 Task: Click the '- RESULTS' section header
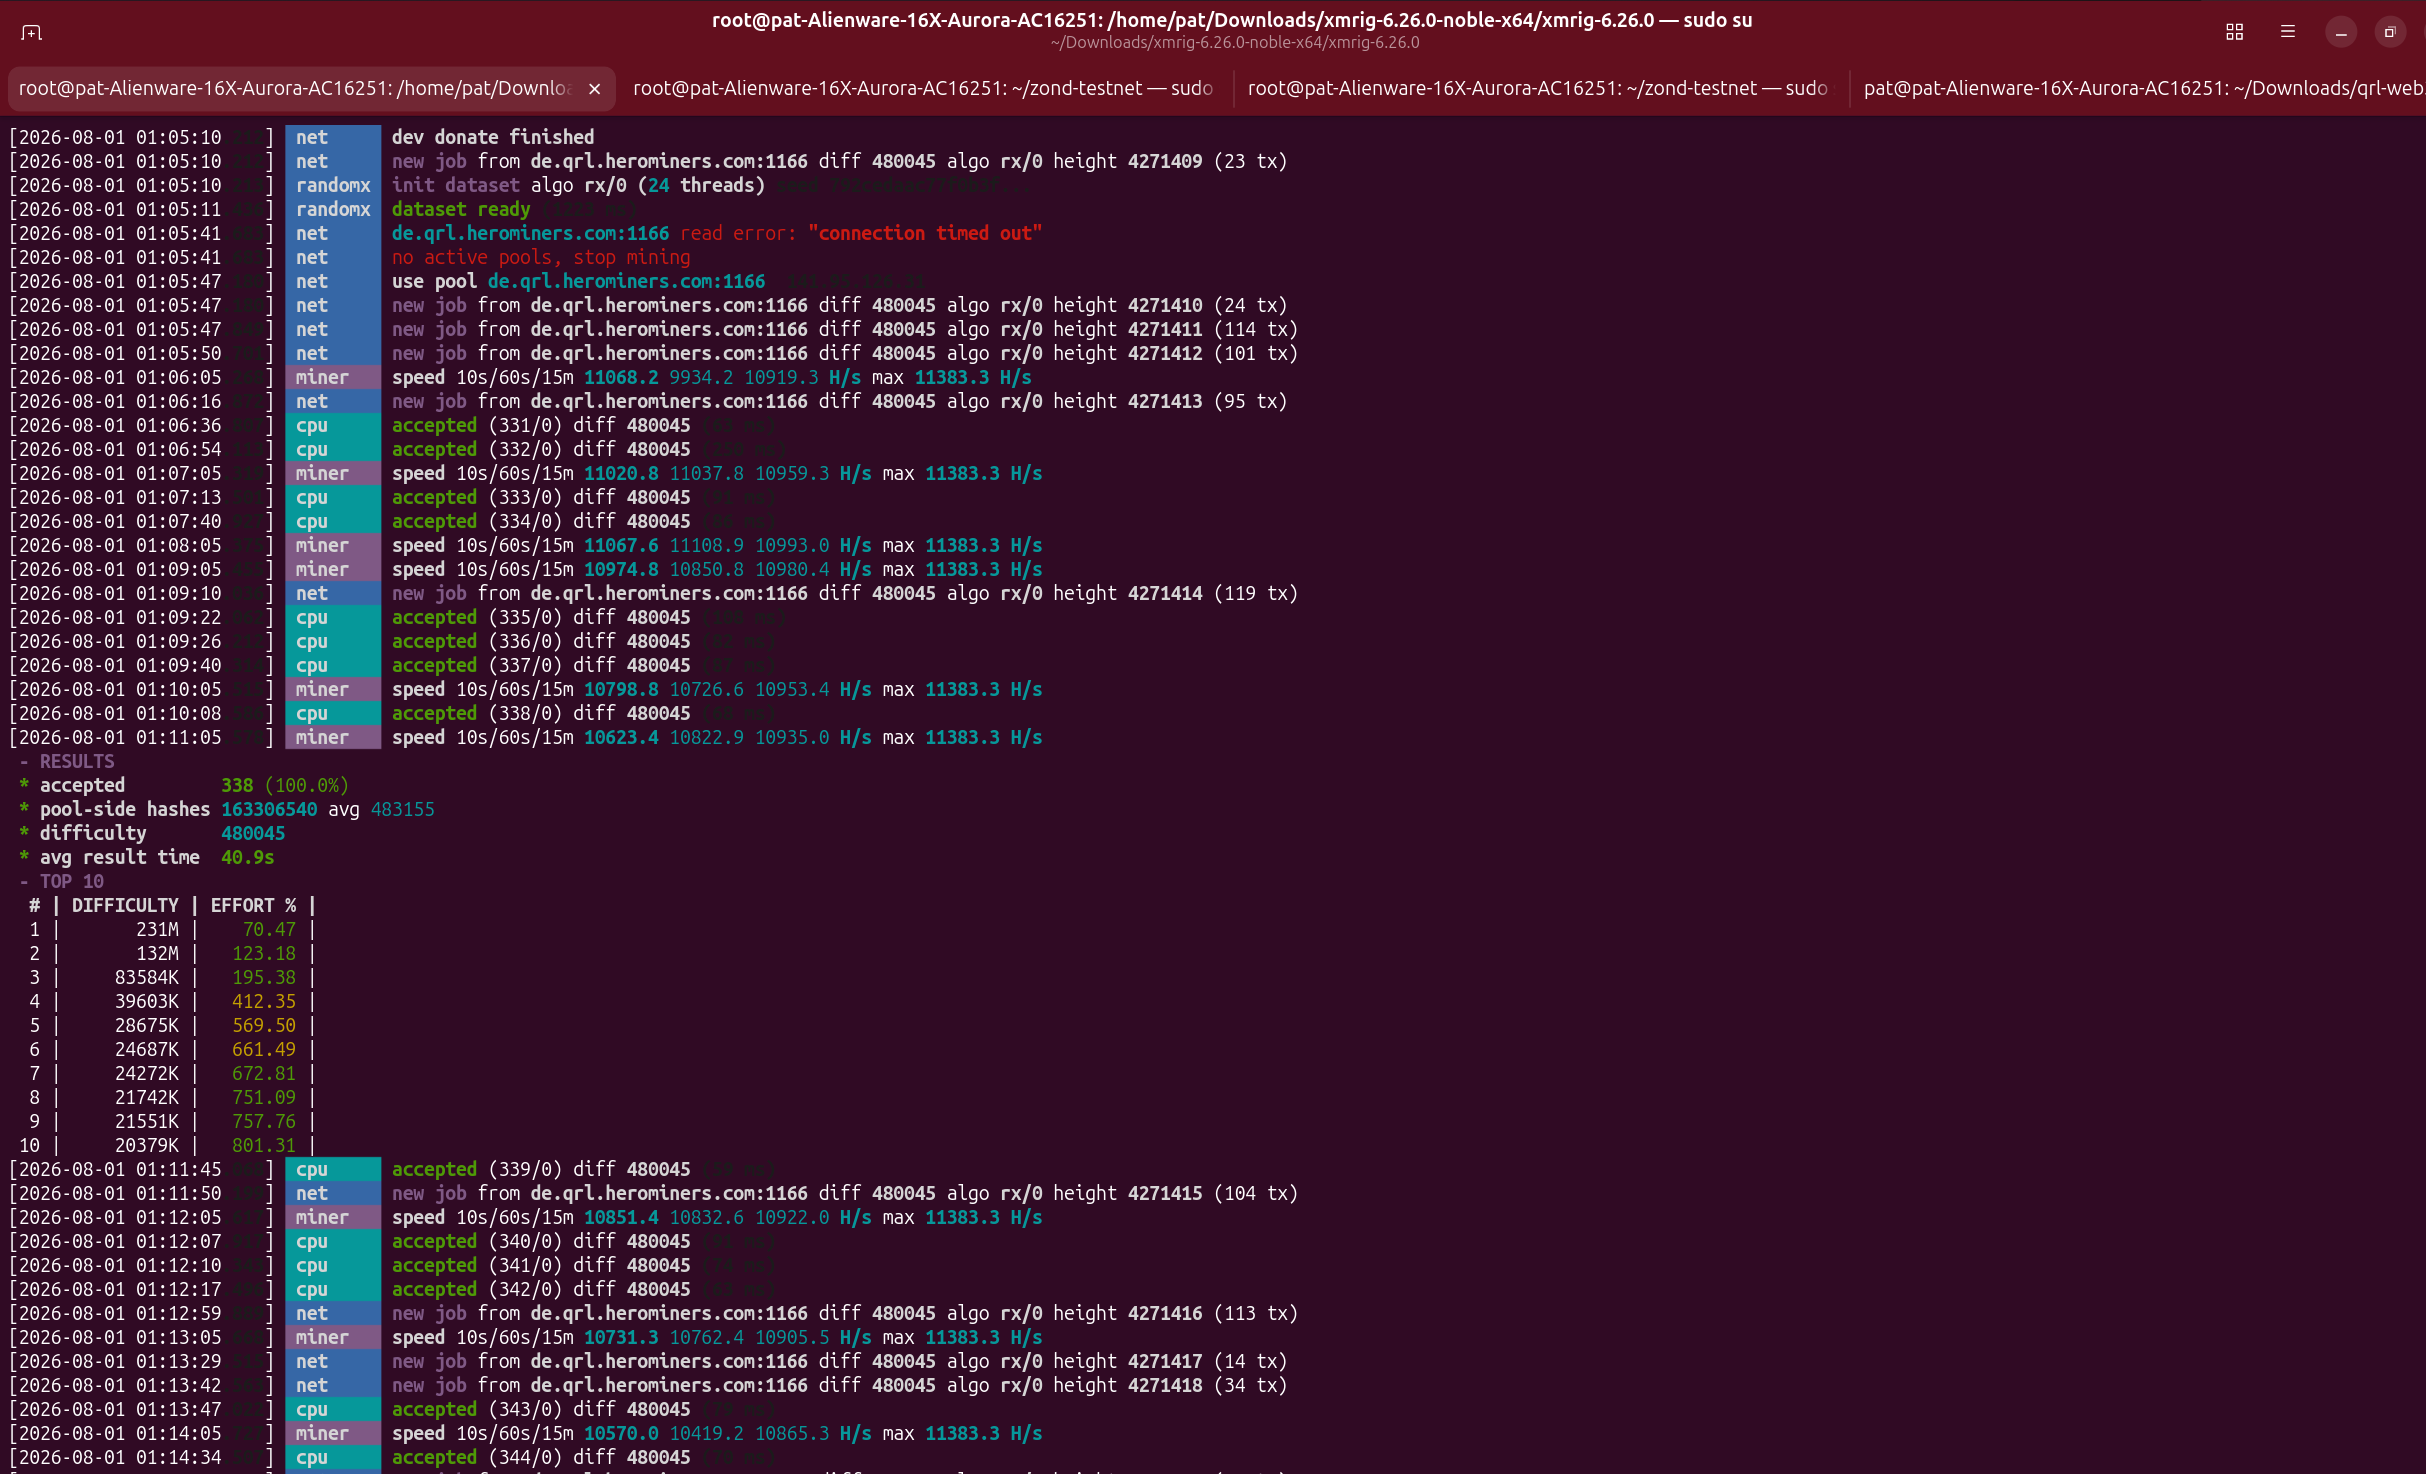coord(67,761)
